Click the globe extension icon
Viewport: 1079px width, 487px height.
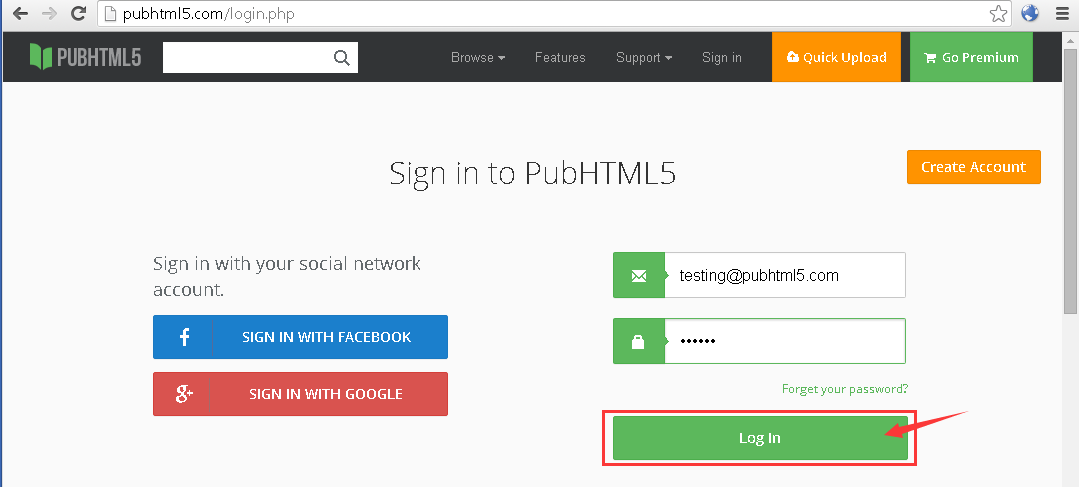(x=1030, y=14)
